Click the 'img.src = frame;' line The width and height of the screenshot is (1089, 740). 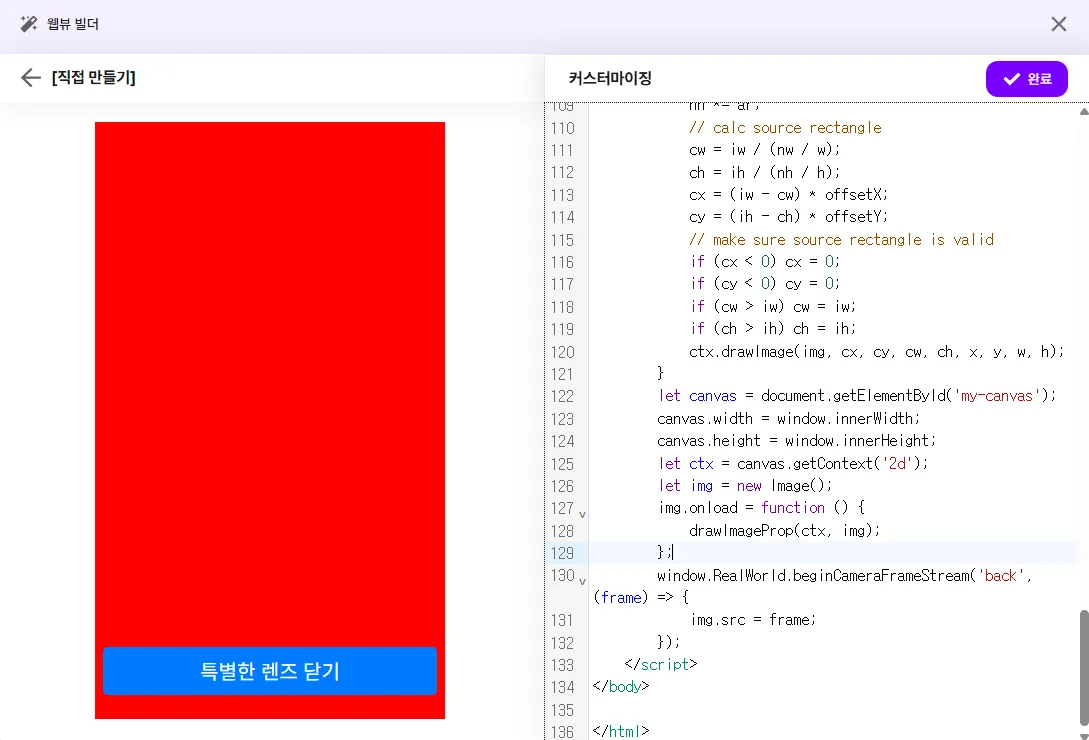click(754, 620)
